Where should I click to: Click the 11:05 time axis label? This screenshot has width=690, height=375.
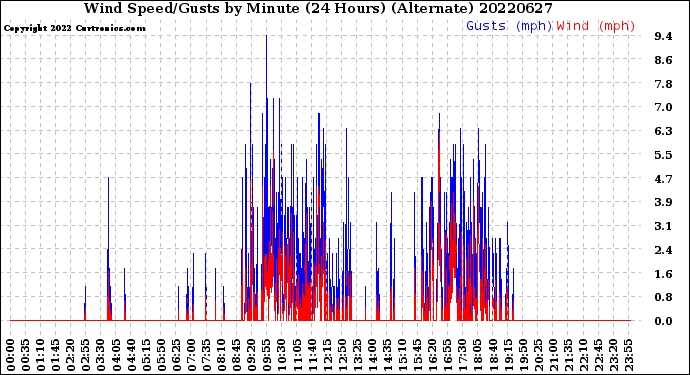pos(297,355)
